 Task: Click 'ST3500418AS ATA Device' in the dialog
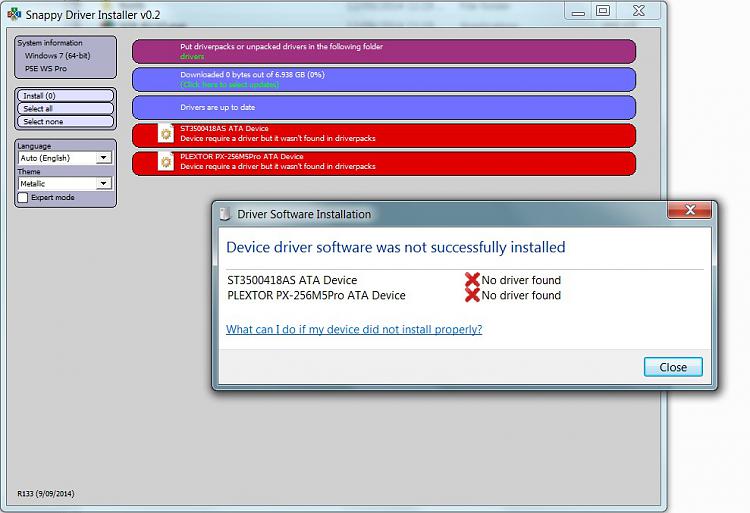[x=292, y=280]
